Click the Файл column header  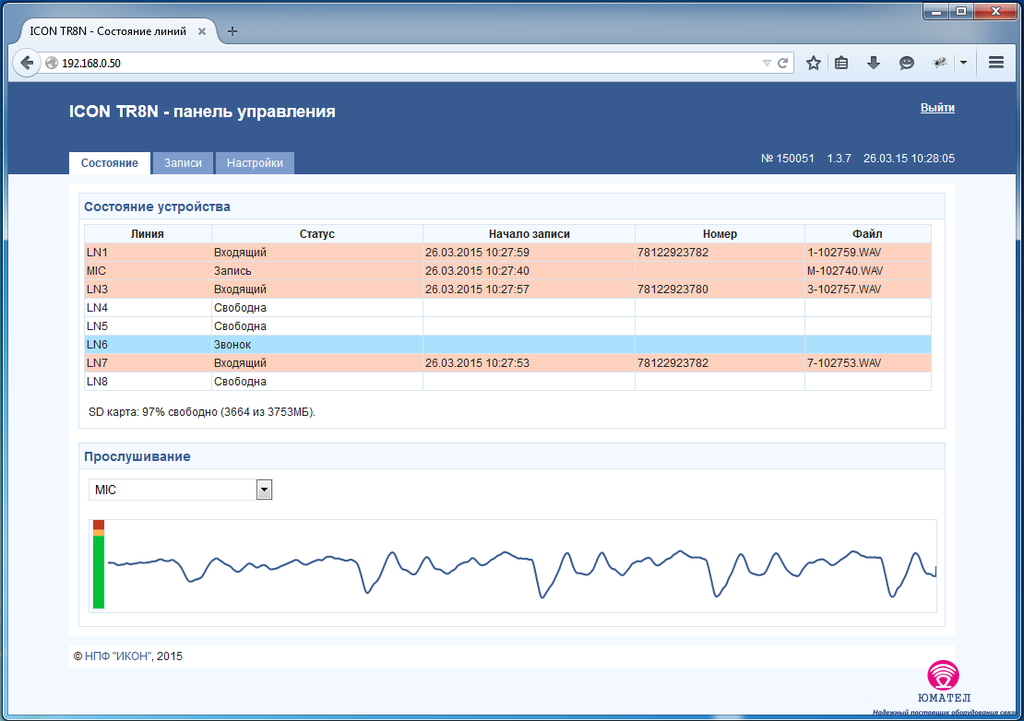point(867,234)
